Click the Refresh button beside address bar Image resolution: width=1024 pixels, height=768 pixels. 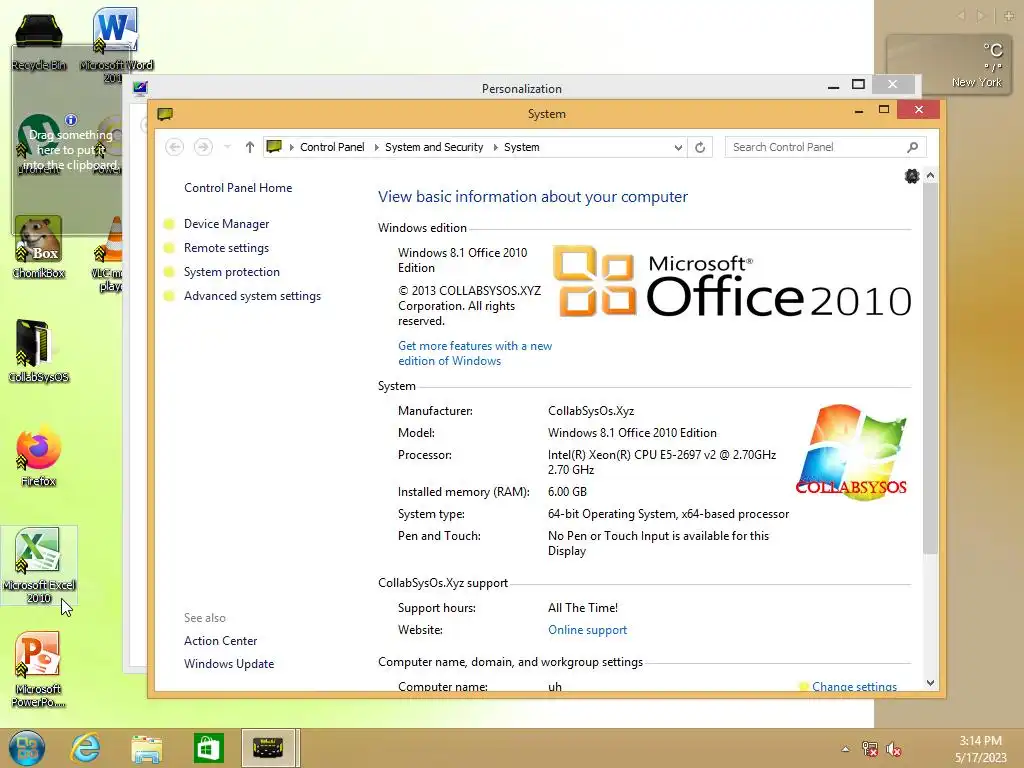700,147
